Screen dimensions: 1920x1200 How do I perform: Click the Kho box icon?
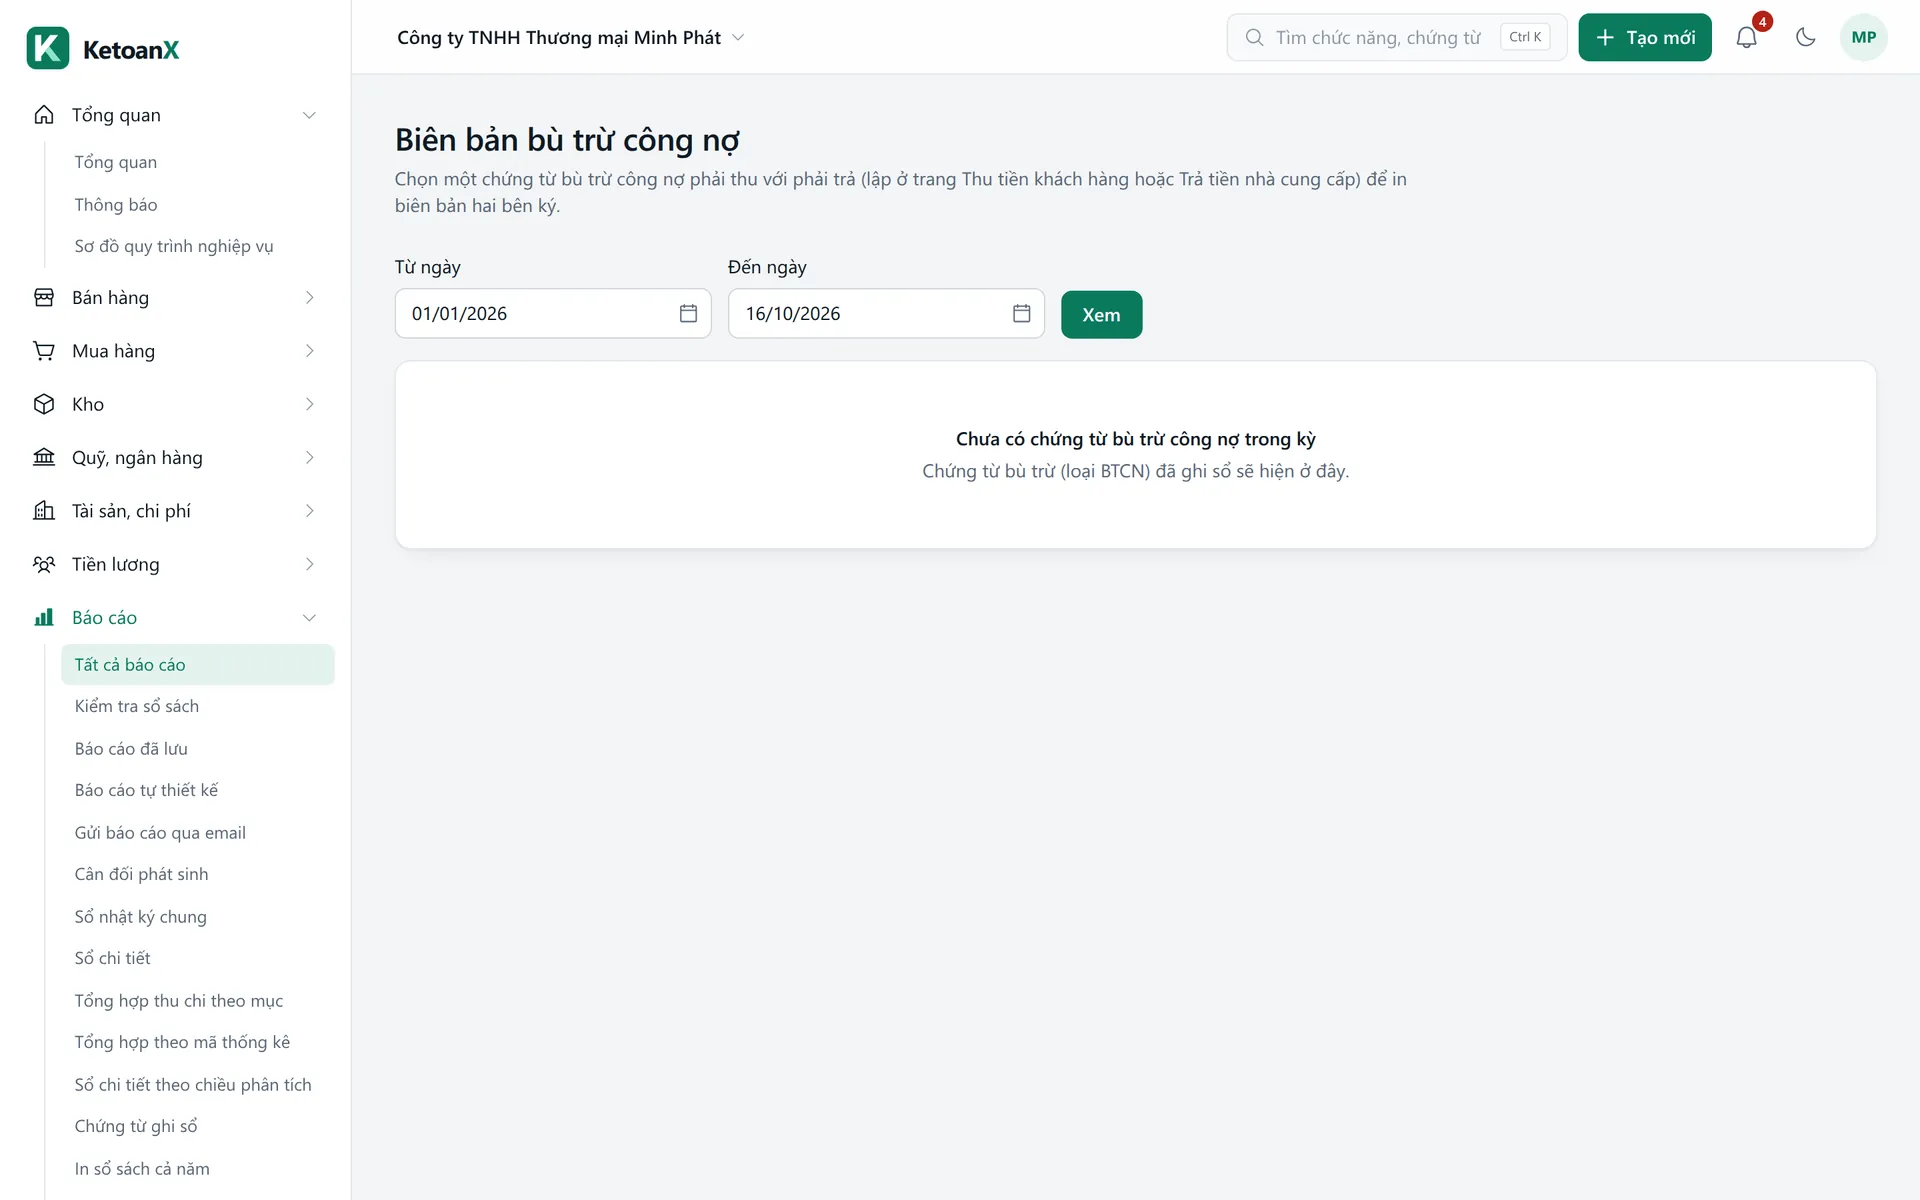[44, 404]
